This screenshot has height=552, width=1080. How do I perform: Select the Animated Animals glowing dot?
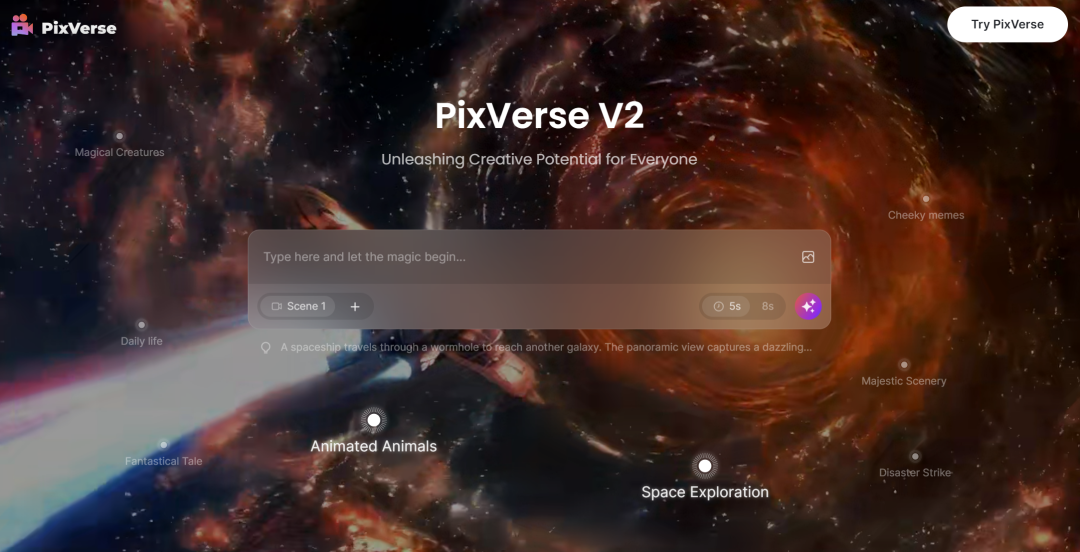click(x=373, y=420)
